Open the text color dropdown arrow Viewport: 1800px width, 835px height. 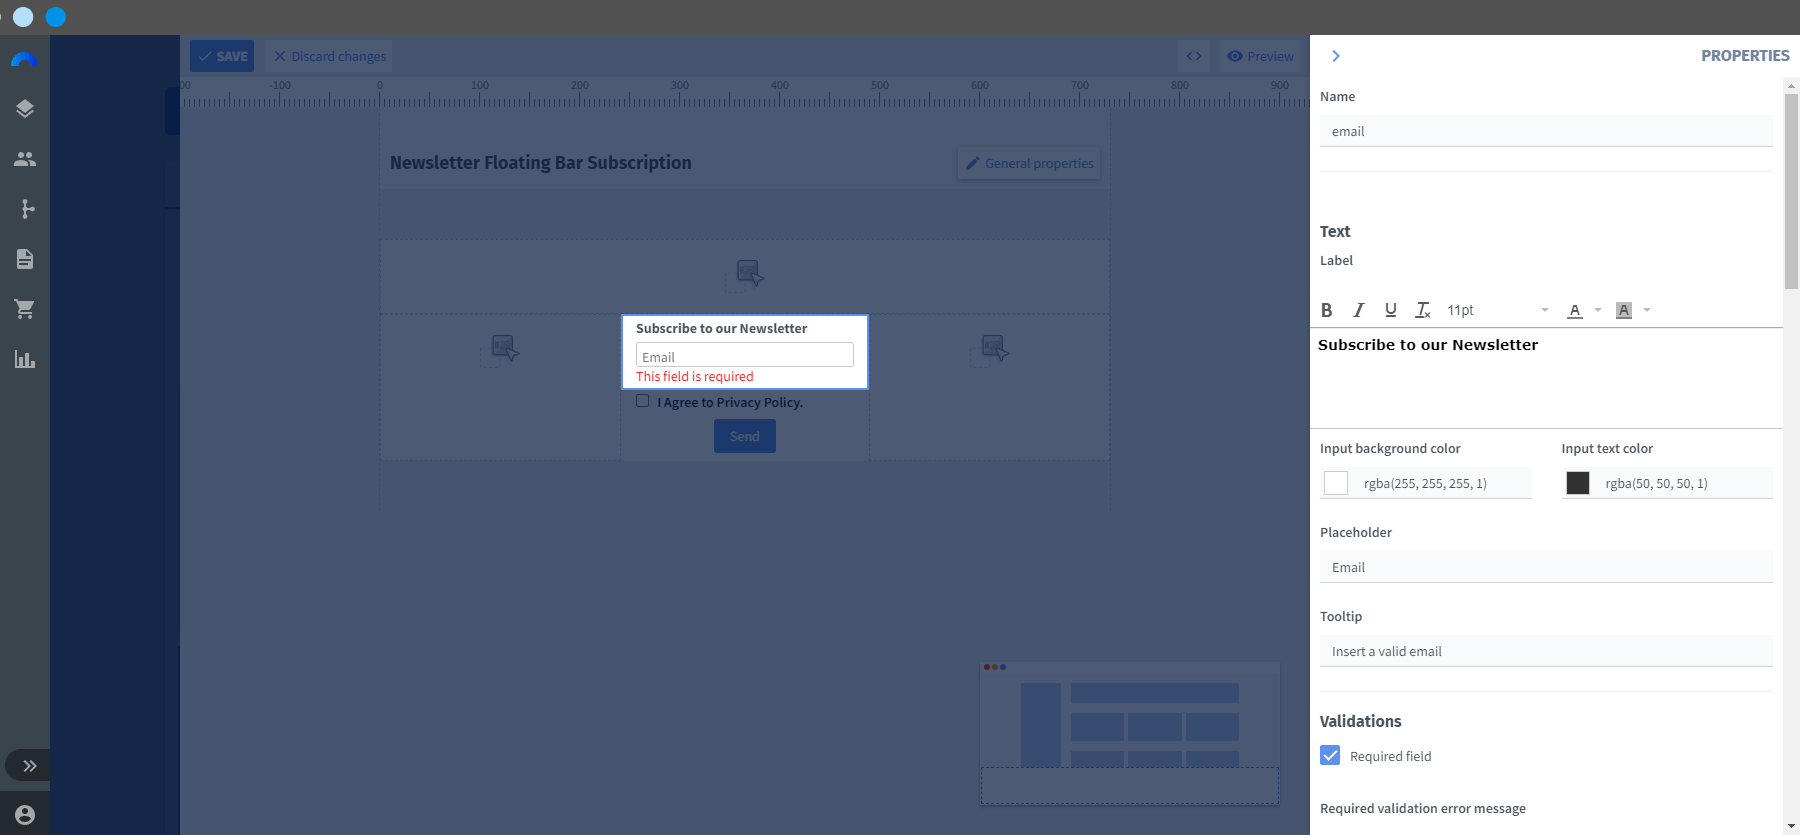[1598, 310]
